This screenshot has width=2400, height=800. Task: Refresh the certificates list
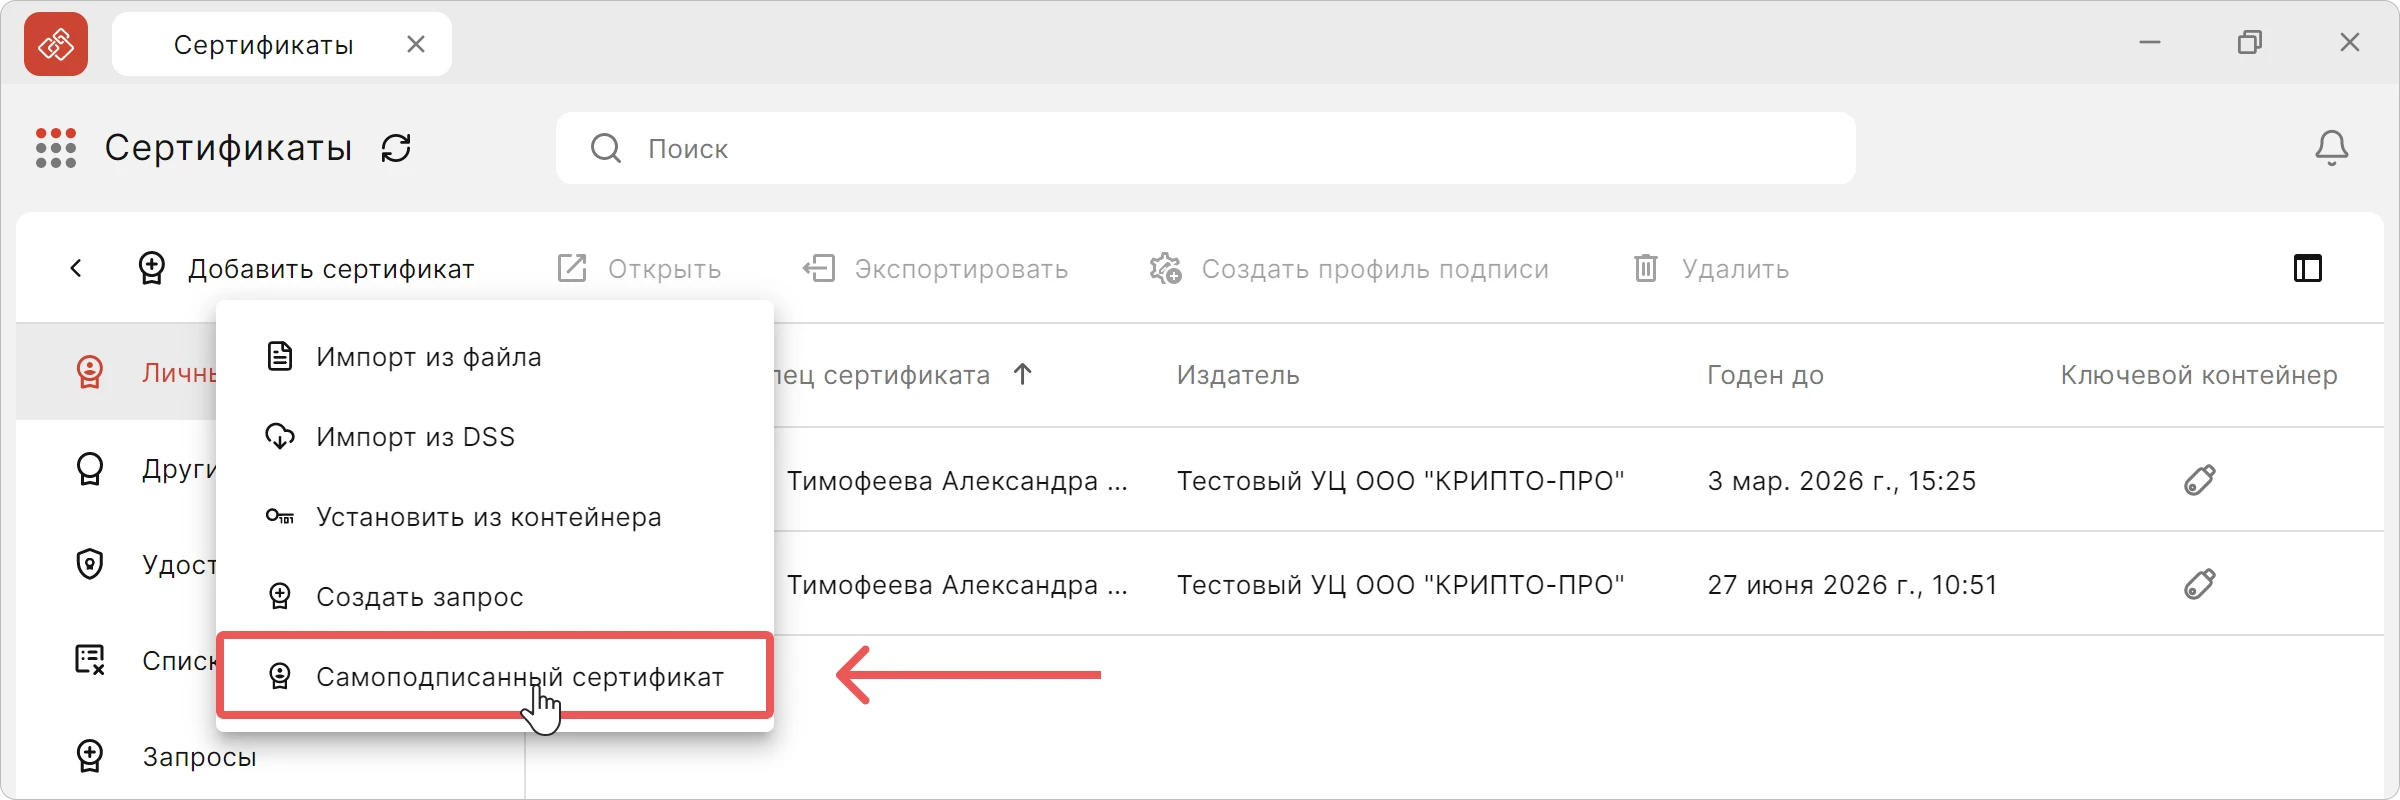point(396,148)
